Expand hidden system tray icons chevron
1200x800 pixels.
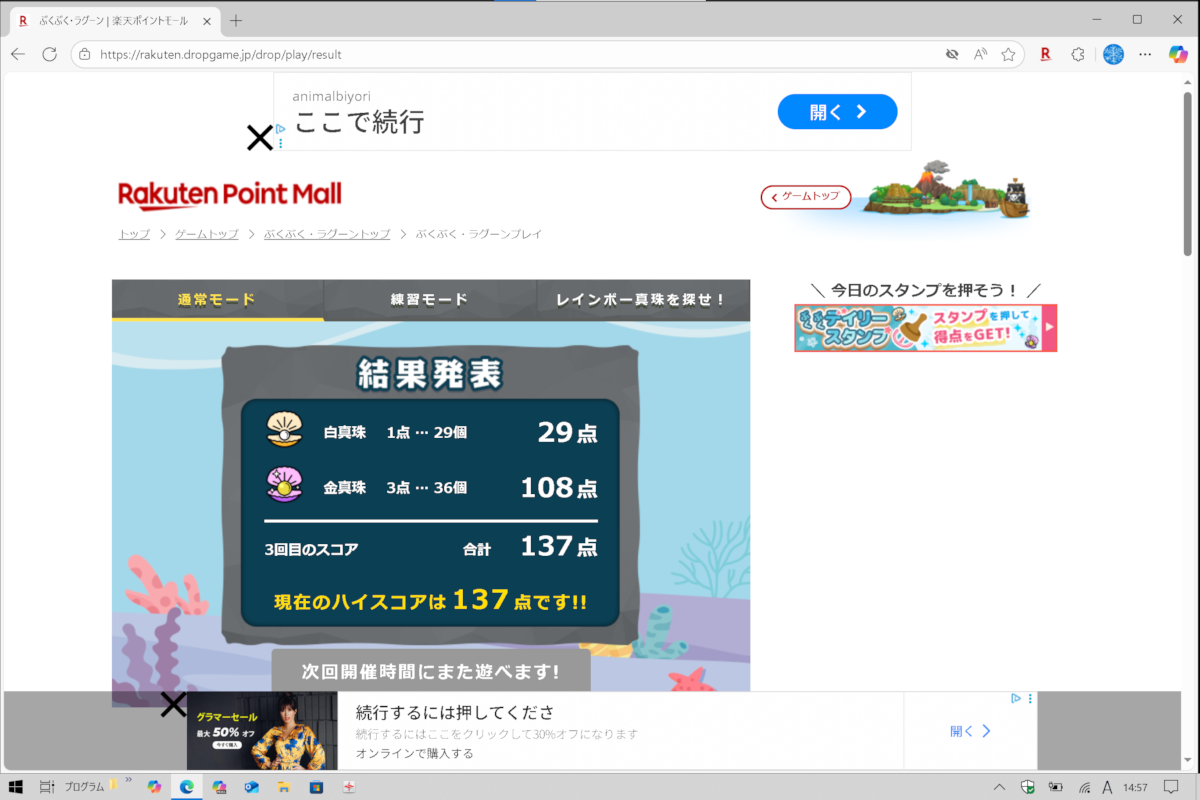coord(999,787)
